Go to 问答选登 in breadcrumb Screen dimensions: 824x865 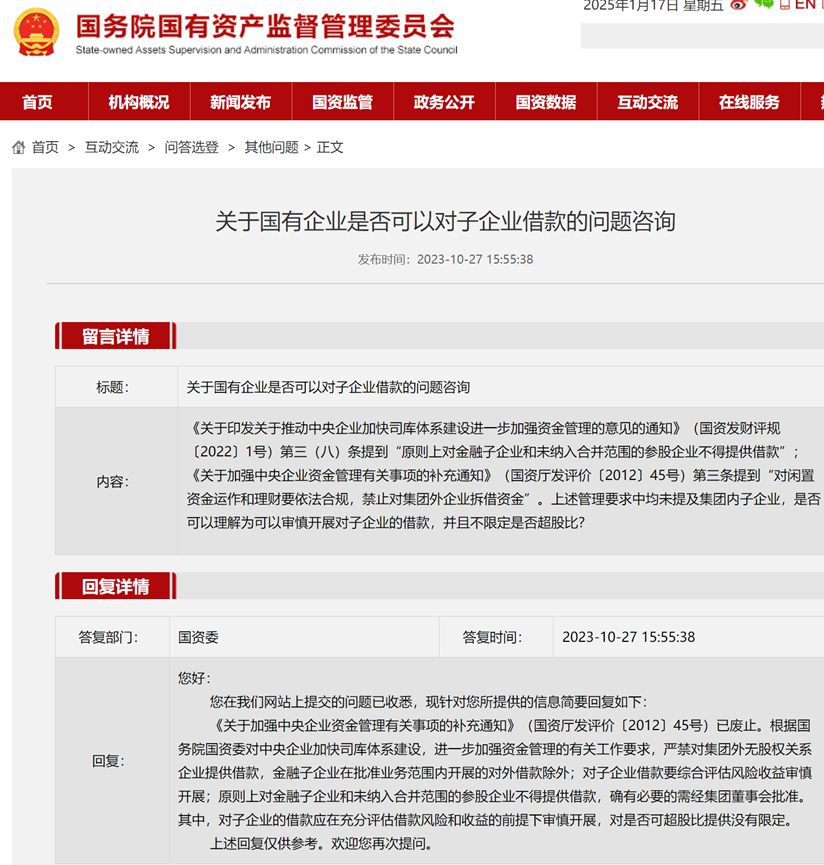tap(191, 147)
